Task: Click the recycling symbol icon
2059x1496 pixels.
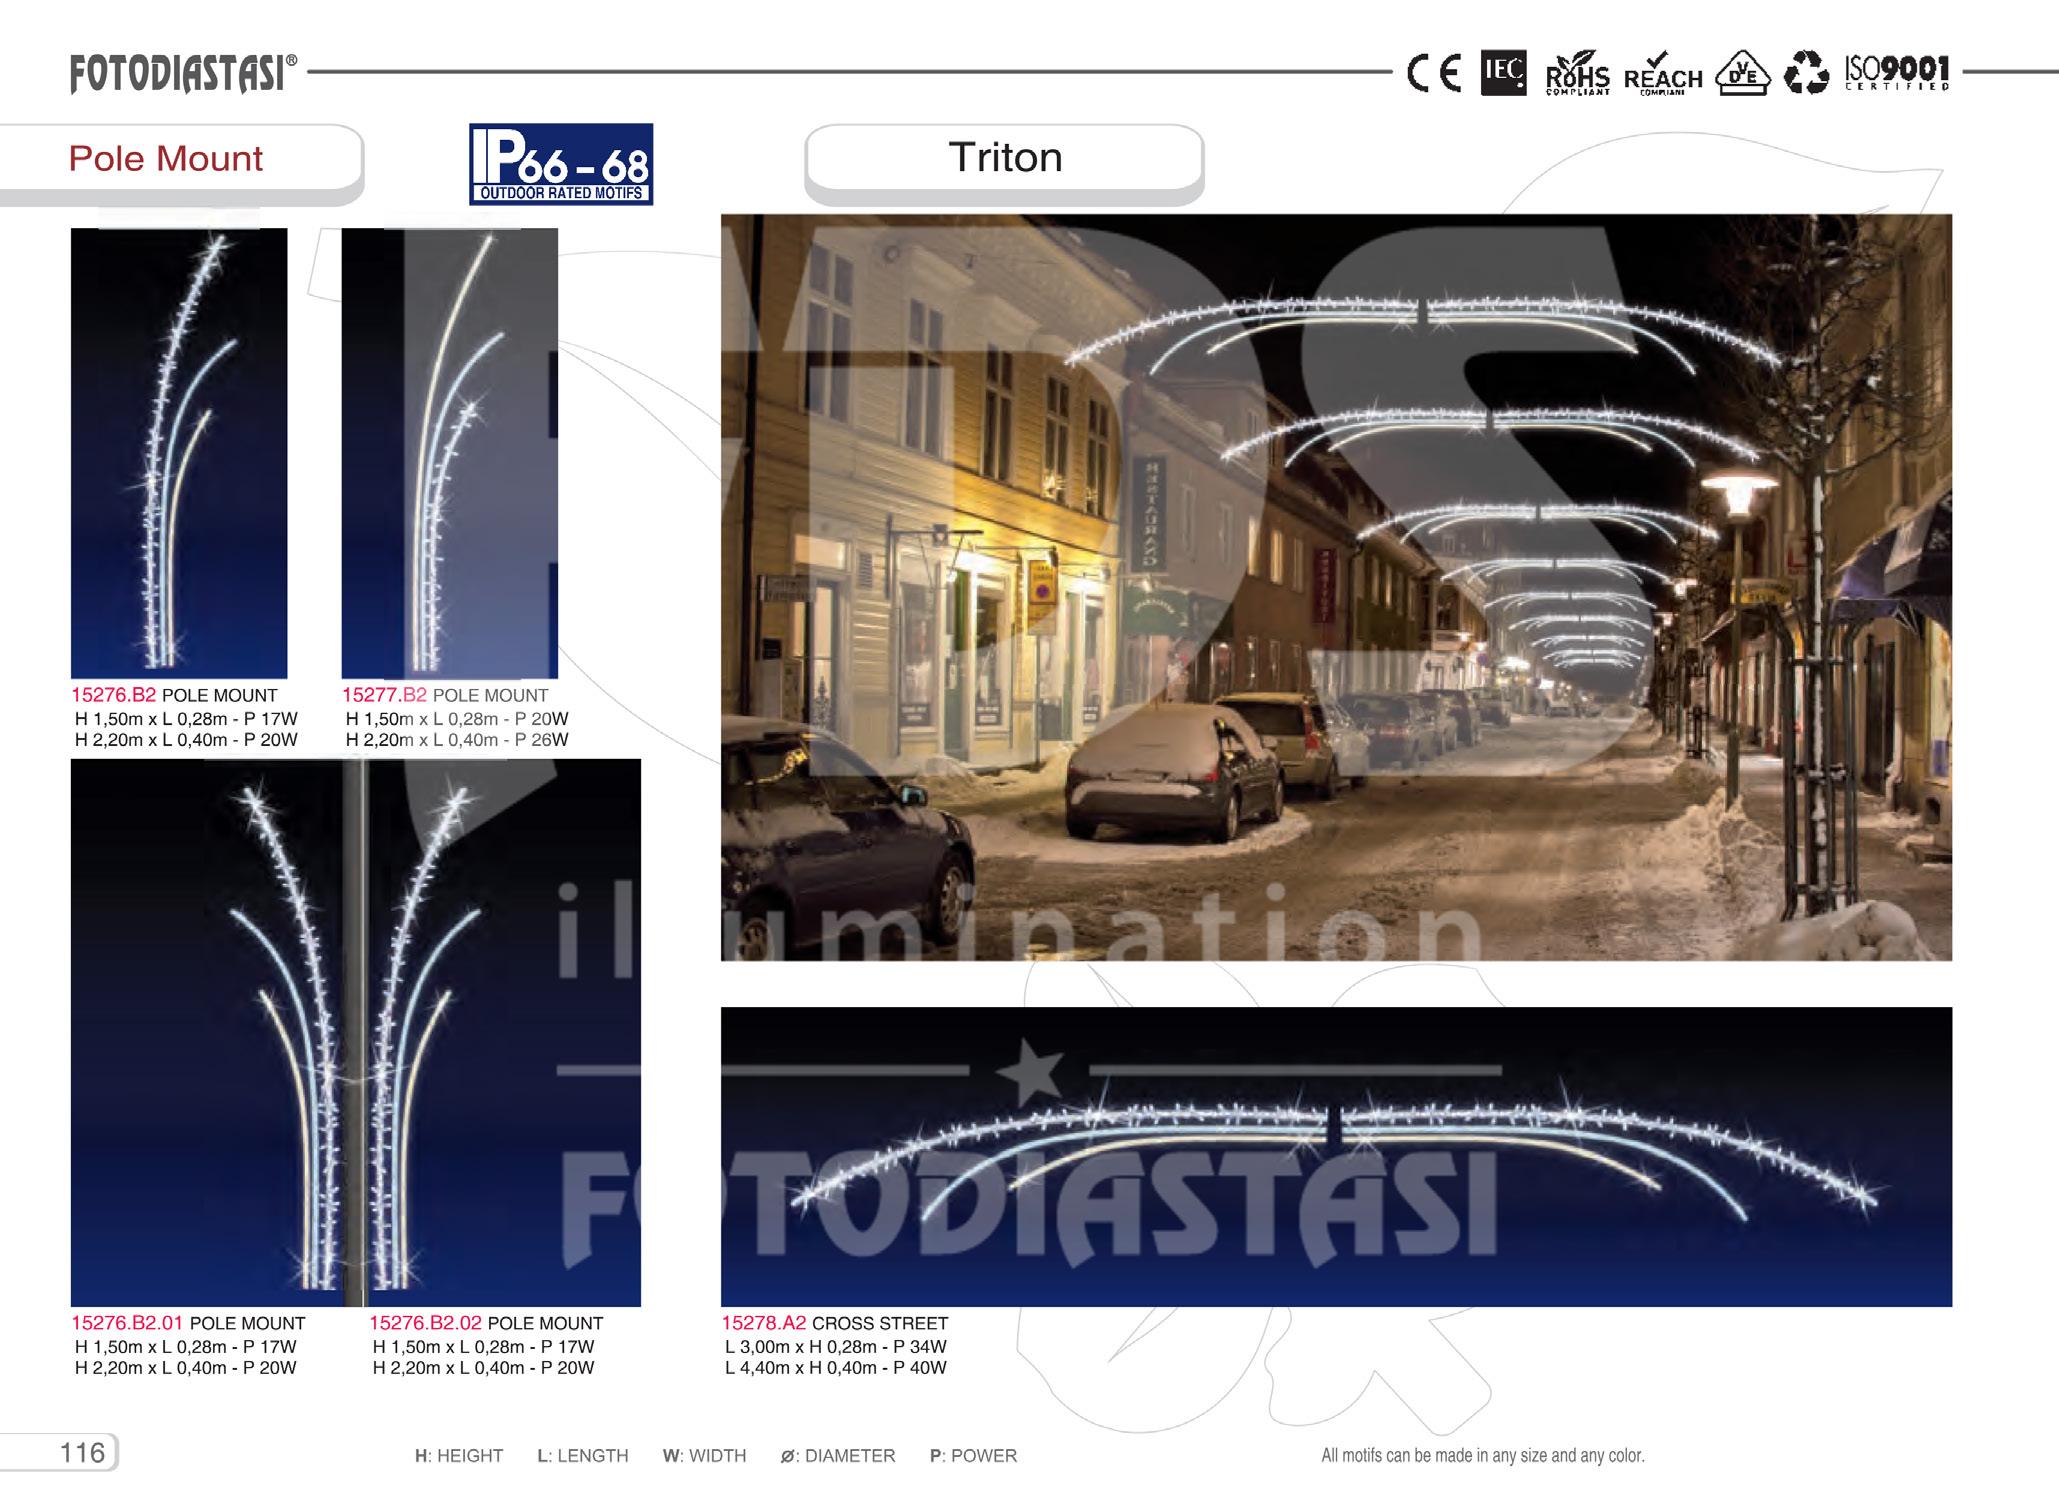Action: coord(1806,73)
